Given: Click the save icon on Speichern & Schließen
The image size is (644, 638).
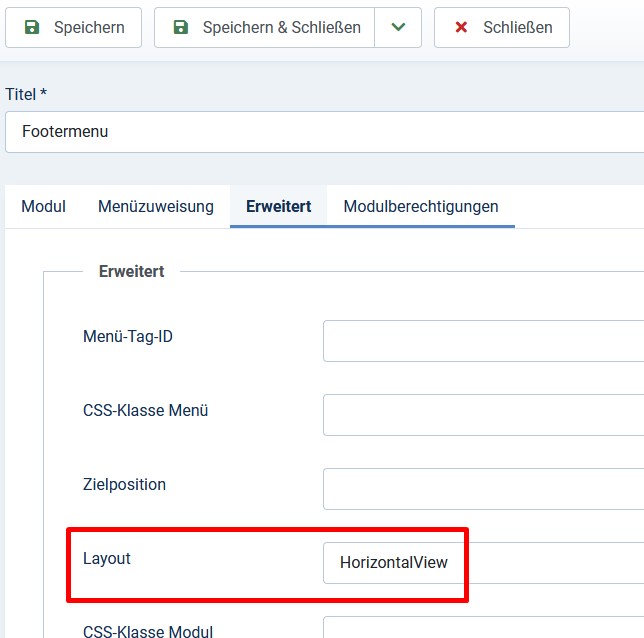Looking at the screenshot, I should pyautogui.click(x=181, y=28).
